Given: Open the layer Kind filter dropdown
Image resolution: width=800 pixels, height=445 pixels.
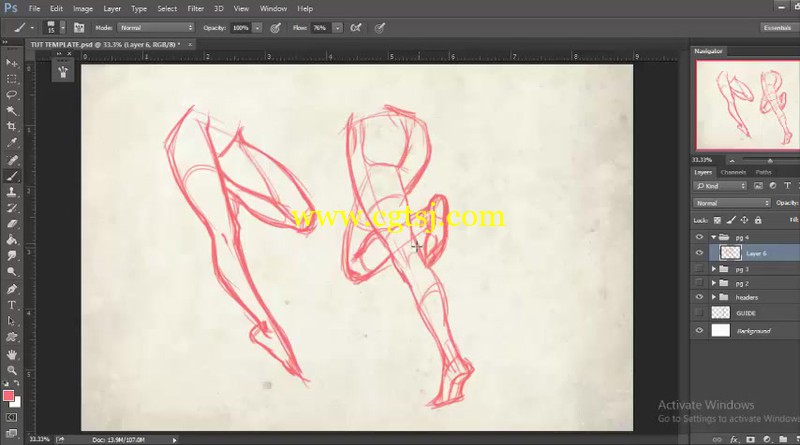Looking at the screenshot, I should pos(720,186).
